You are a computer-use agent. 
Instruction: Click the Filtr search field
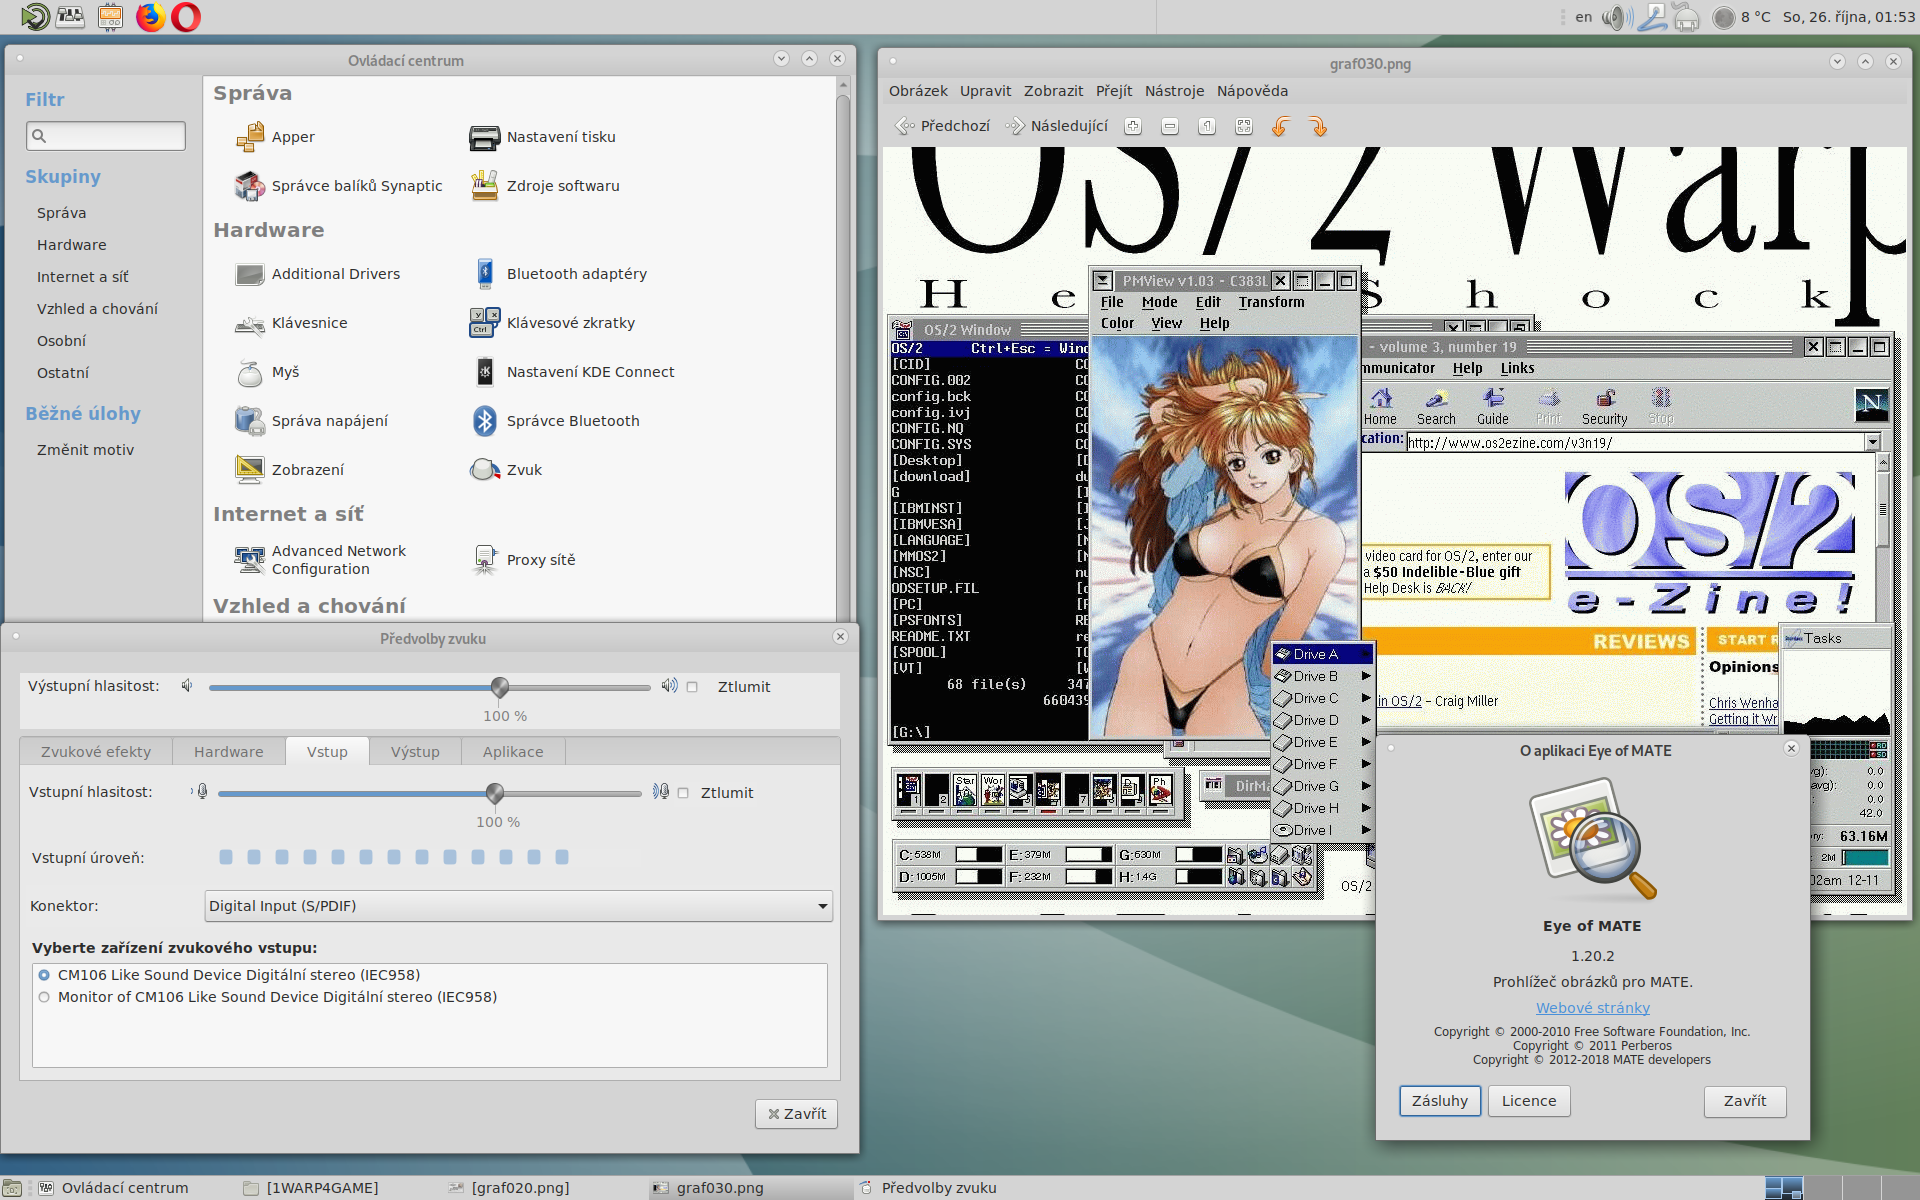[106, 136]
